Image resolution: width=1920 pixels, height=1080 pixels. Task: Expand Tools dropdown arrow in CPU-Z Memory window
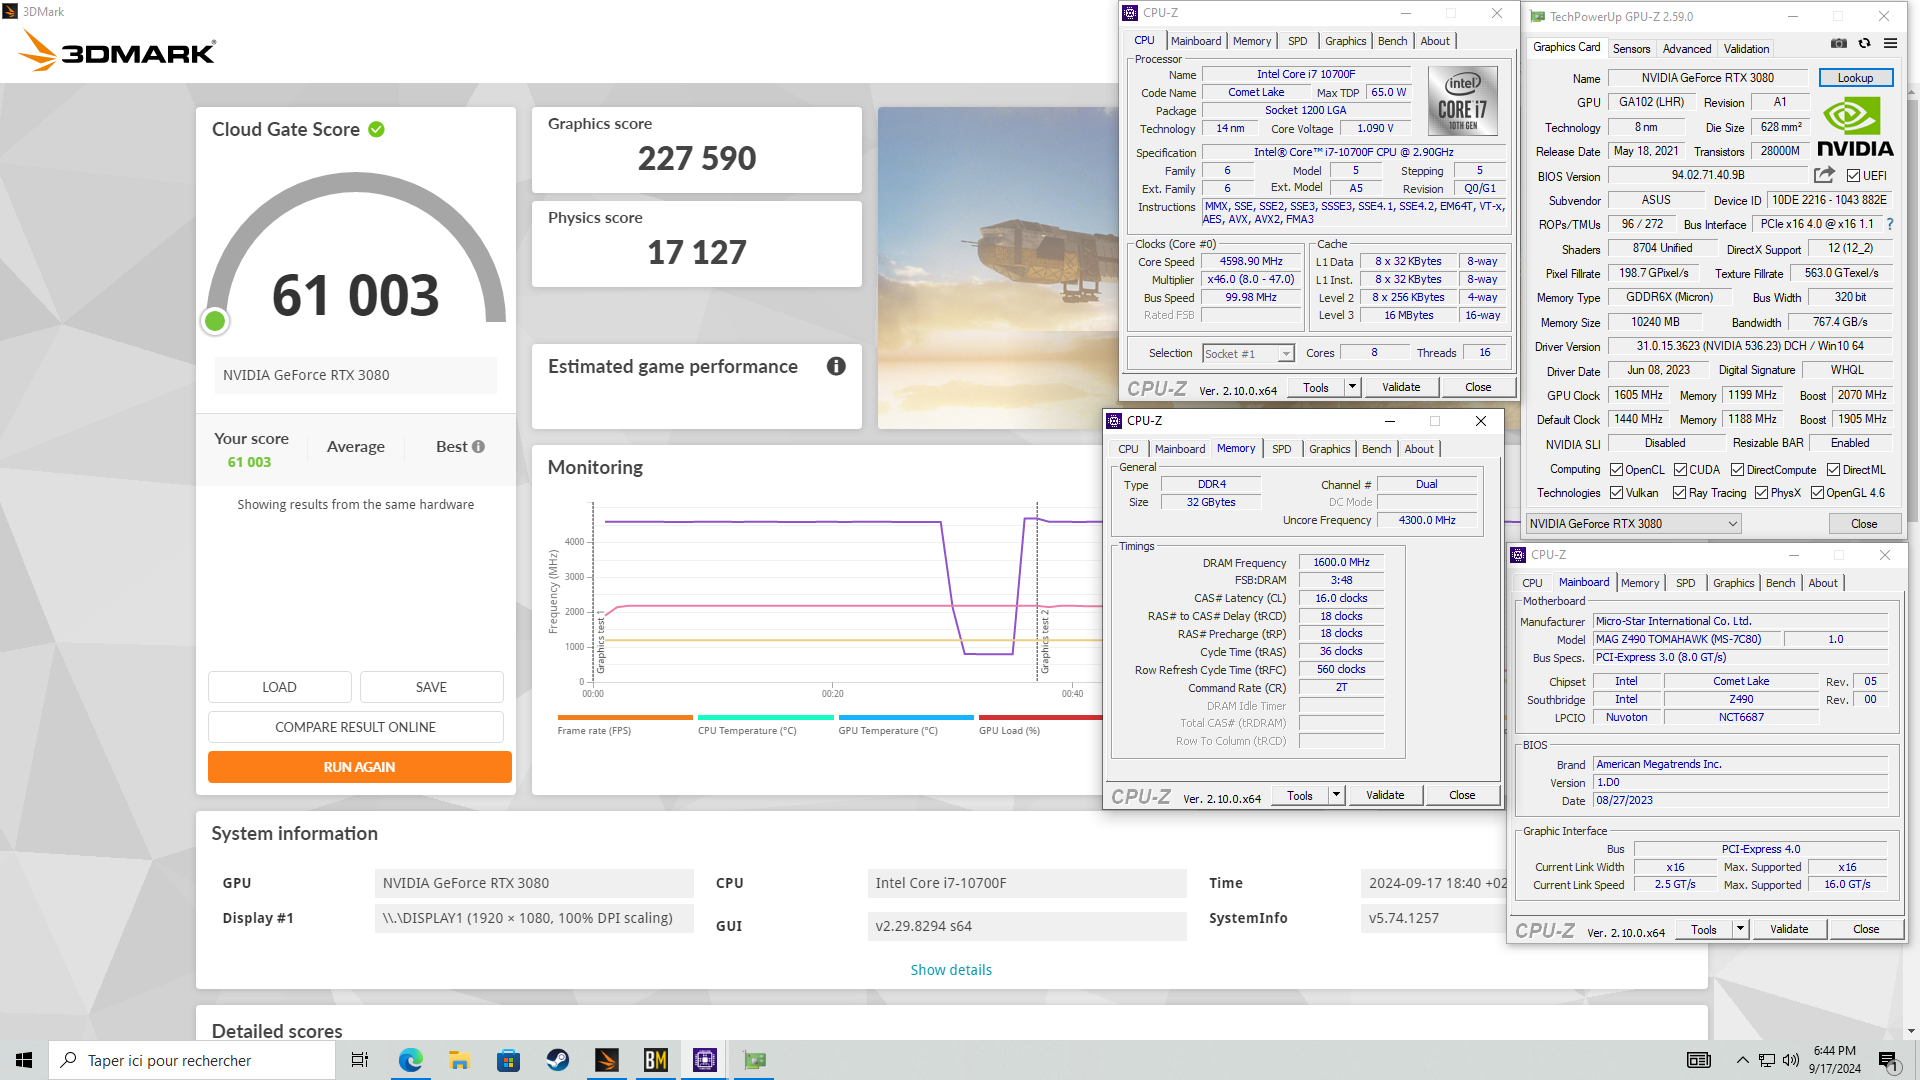tap(1336, 795)
